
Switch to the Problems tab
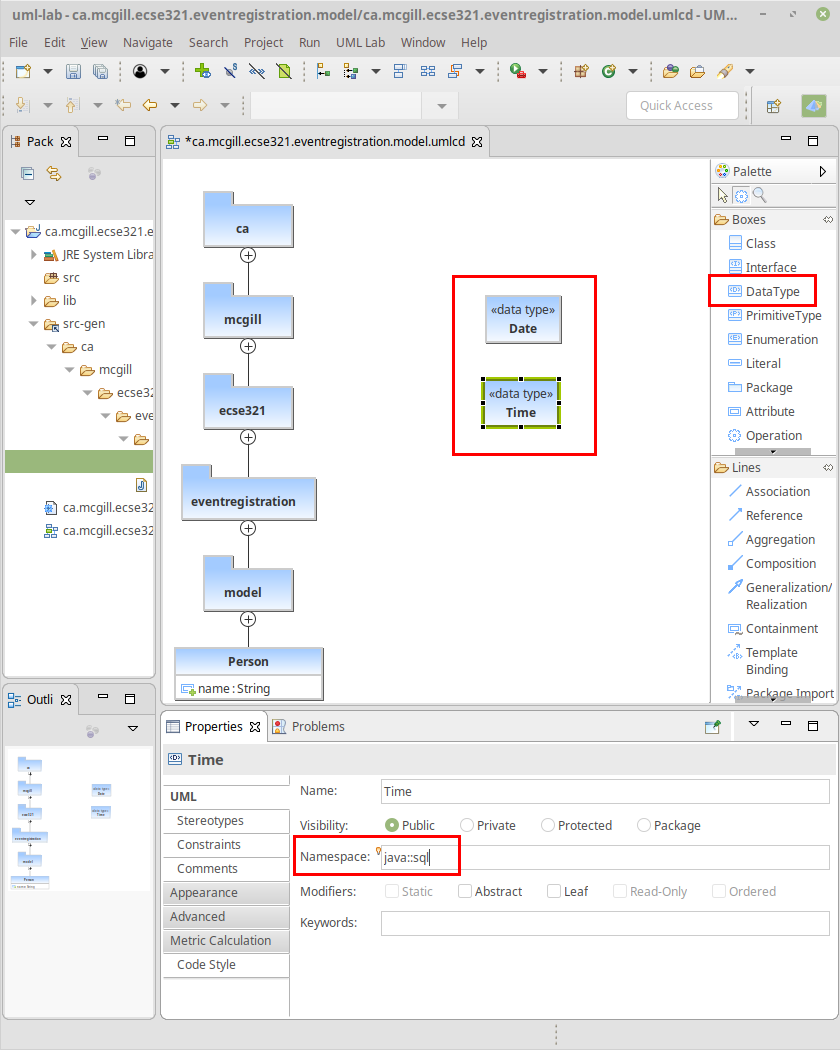pyautogui.click(x=309, y=727)
